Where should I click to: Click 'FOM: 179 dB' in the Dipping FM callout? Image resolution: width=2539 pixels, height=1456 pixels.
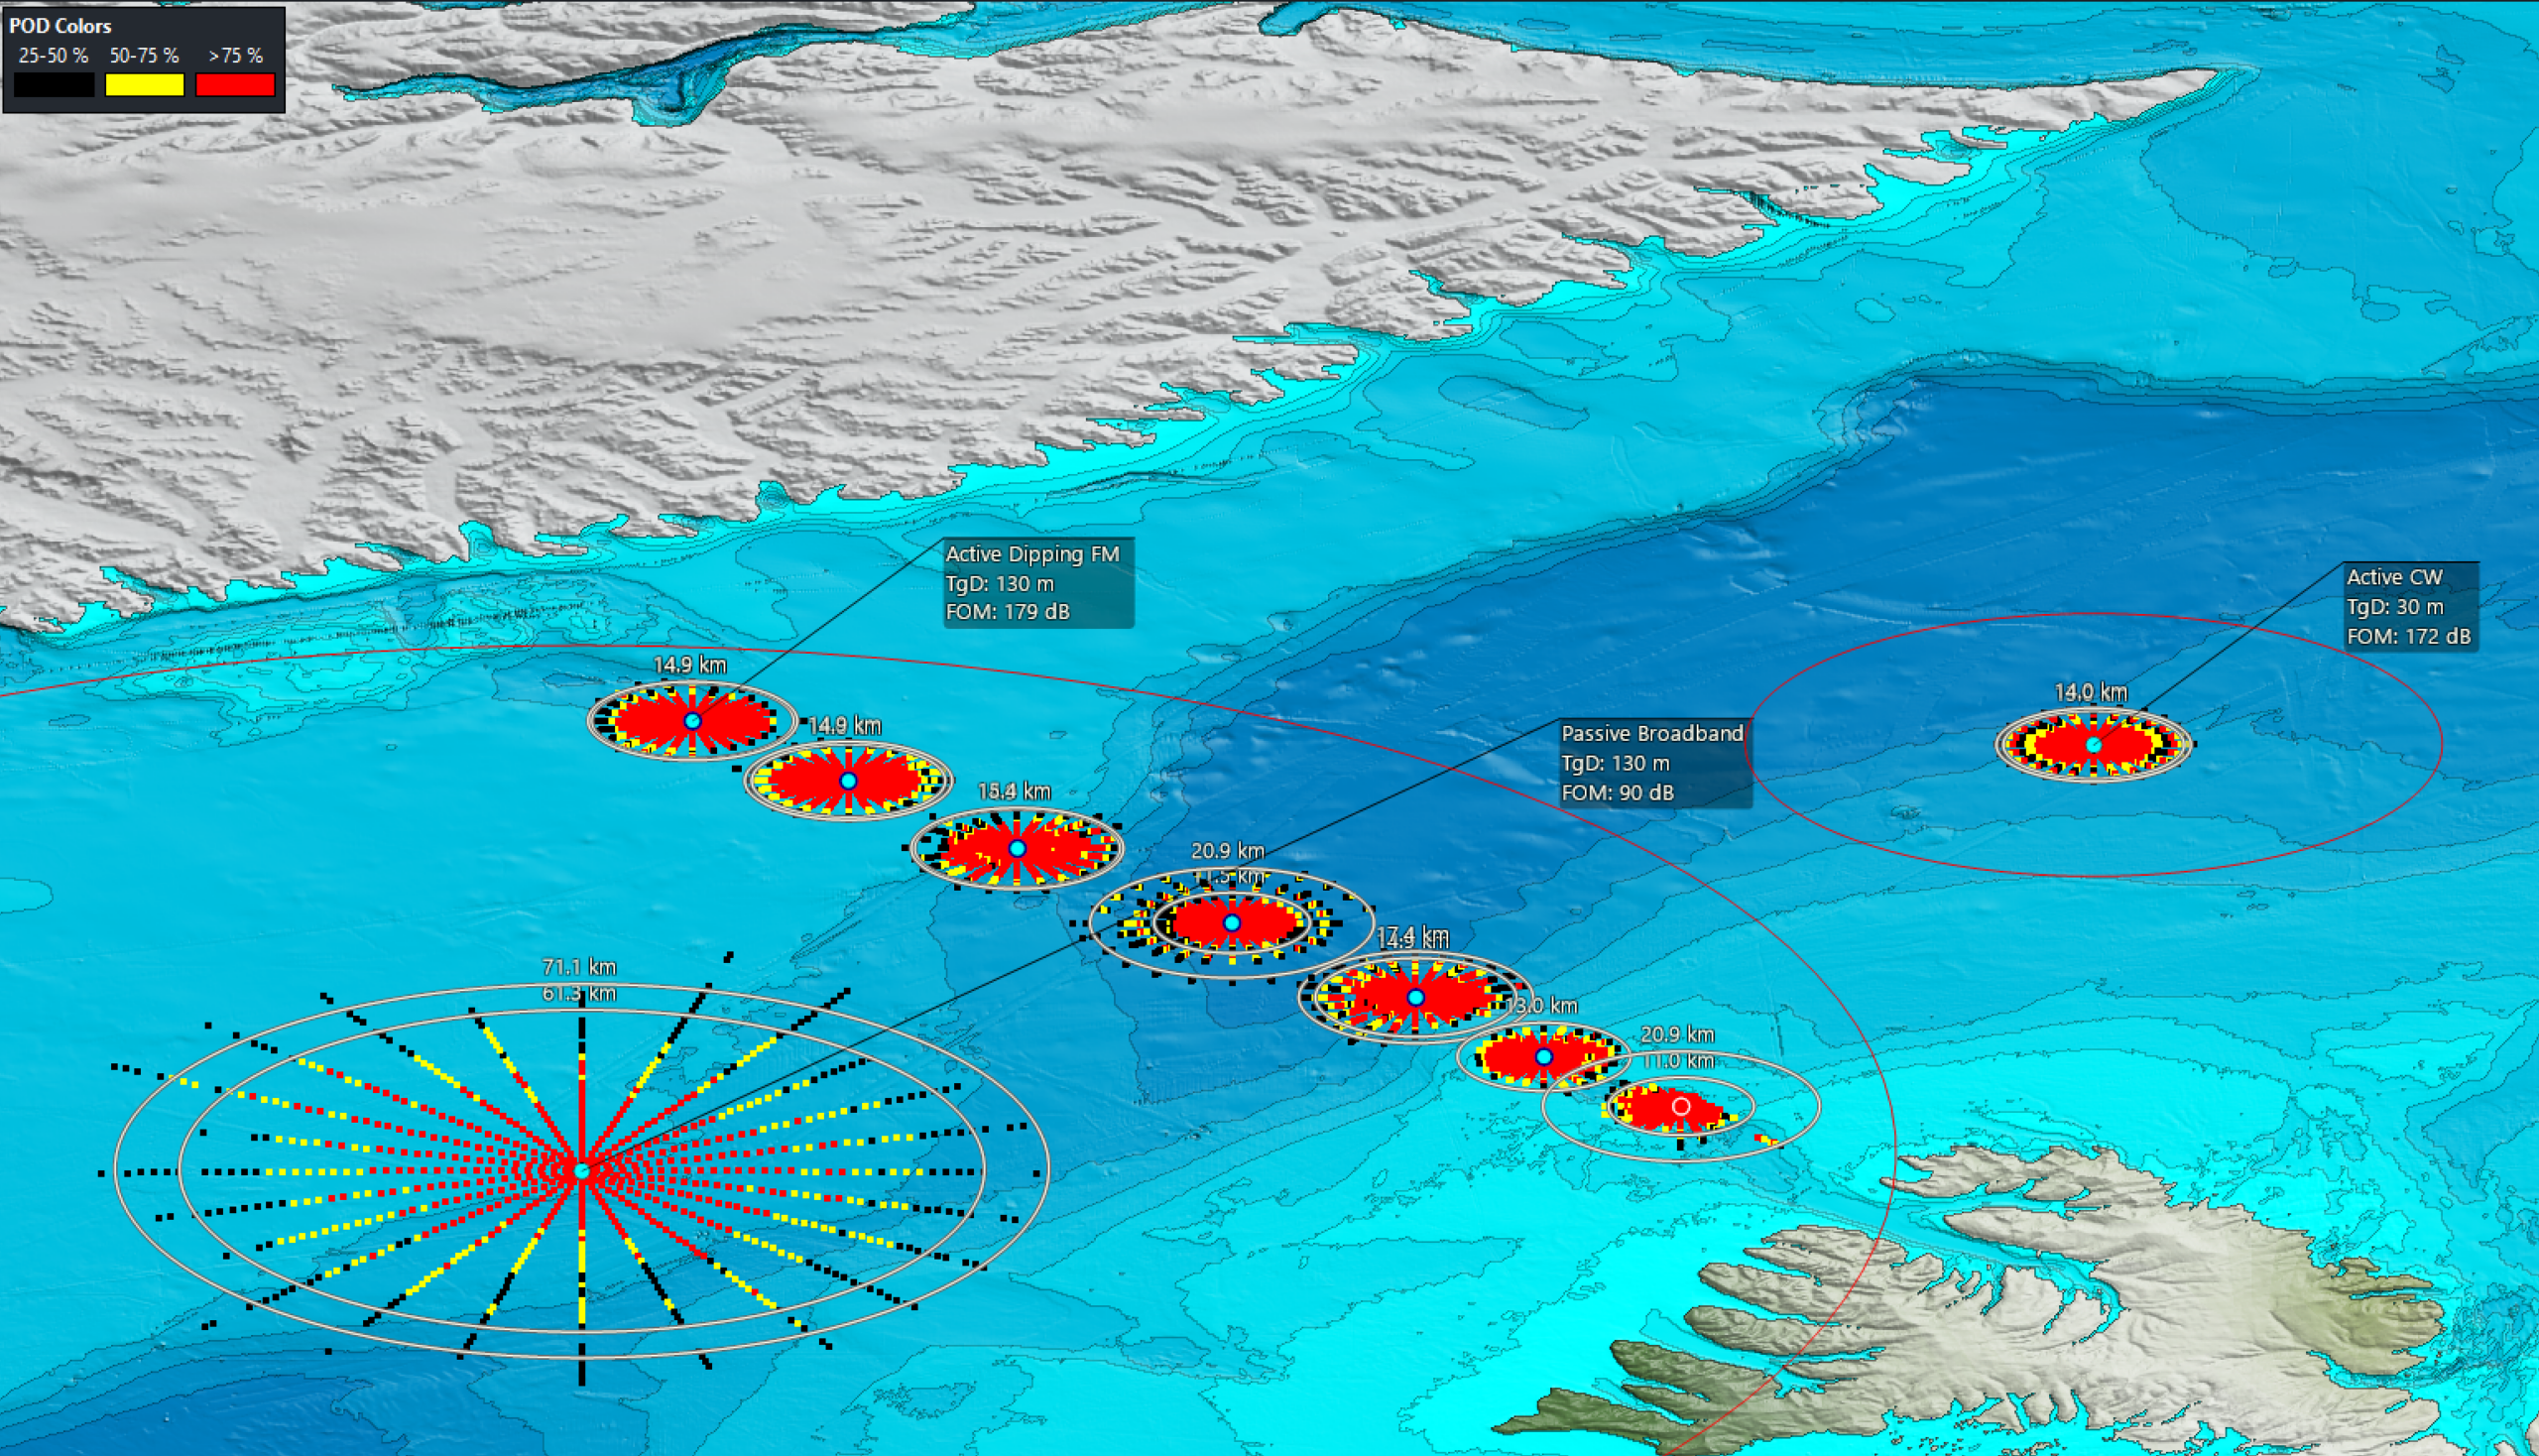(1008, 611)
